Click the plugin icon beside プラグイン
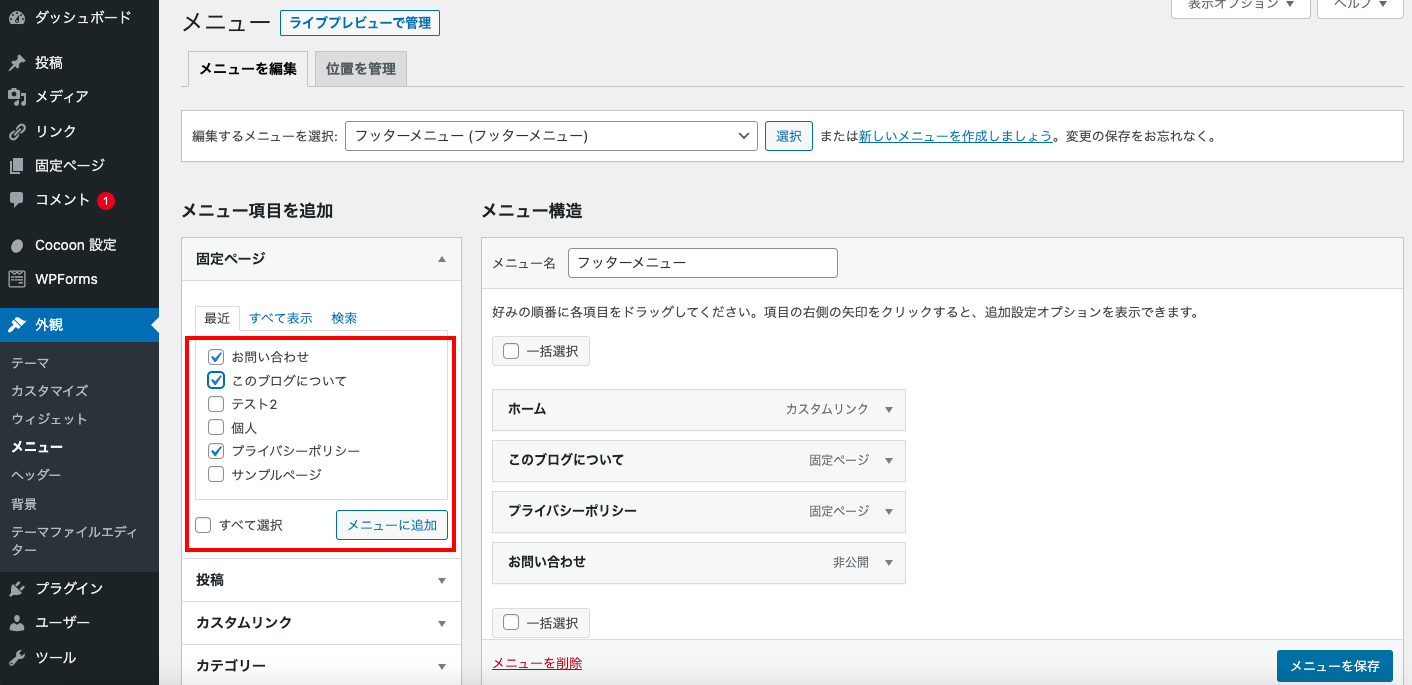 click(x=17, y=589)
